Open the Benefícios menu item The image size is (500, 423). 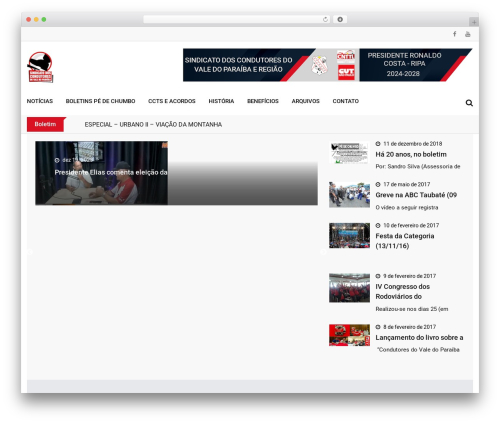coord(263,101)
